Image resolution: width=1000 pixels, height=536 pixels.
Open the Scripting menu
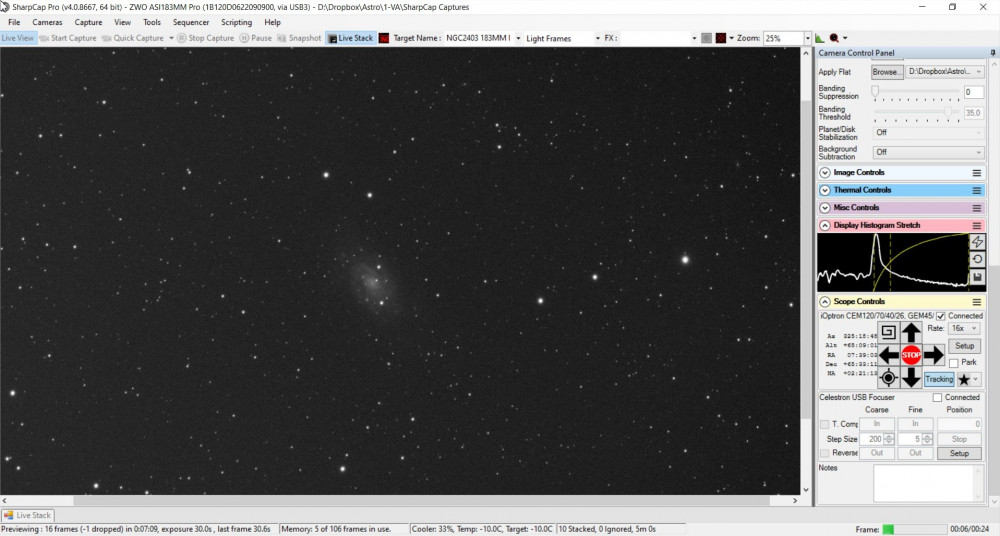(x=237, y=22)
